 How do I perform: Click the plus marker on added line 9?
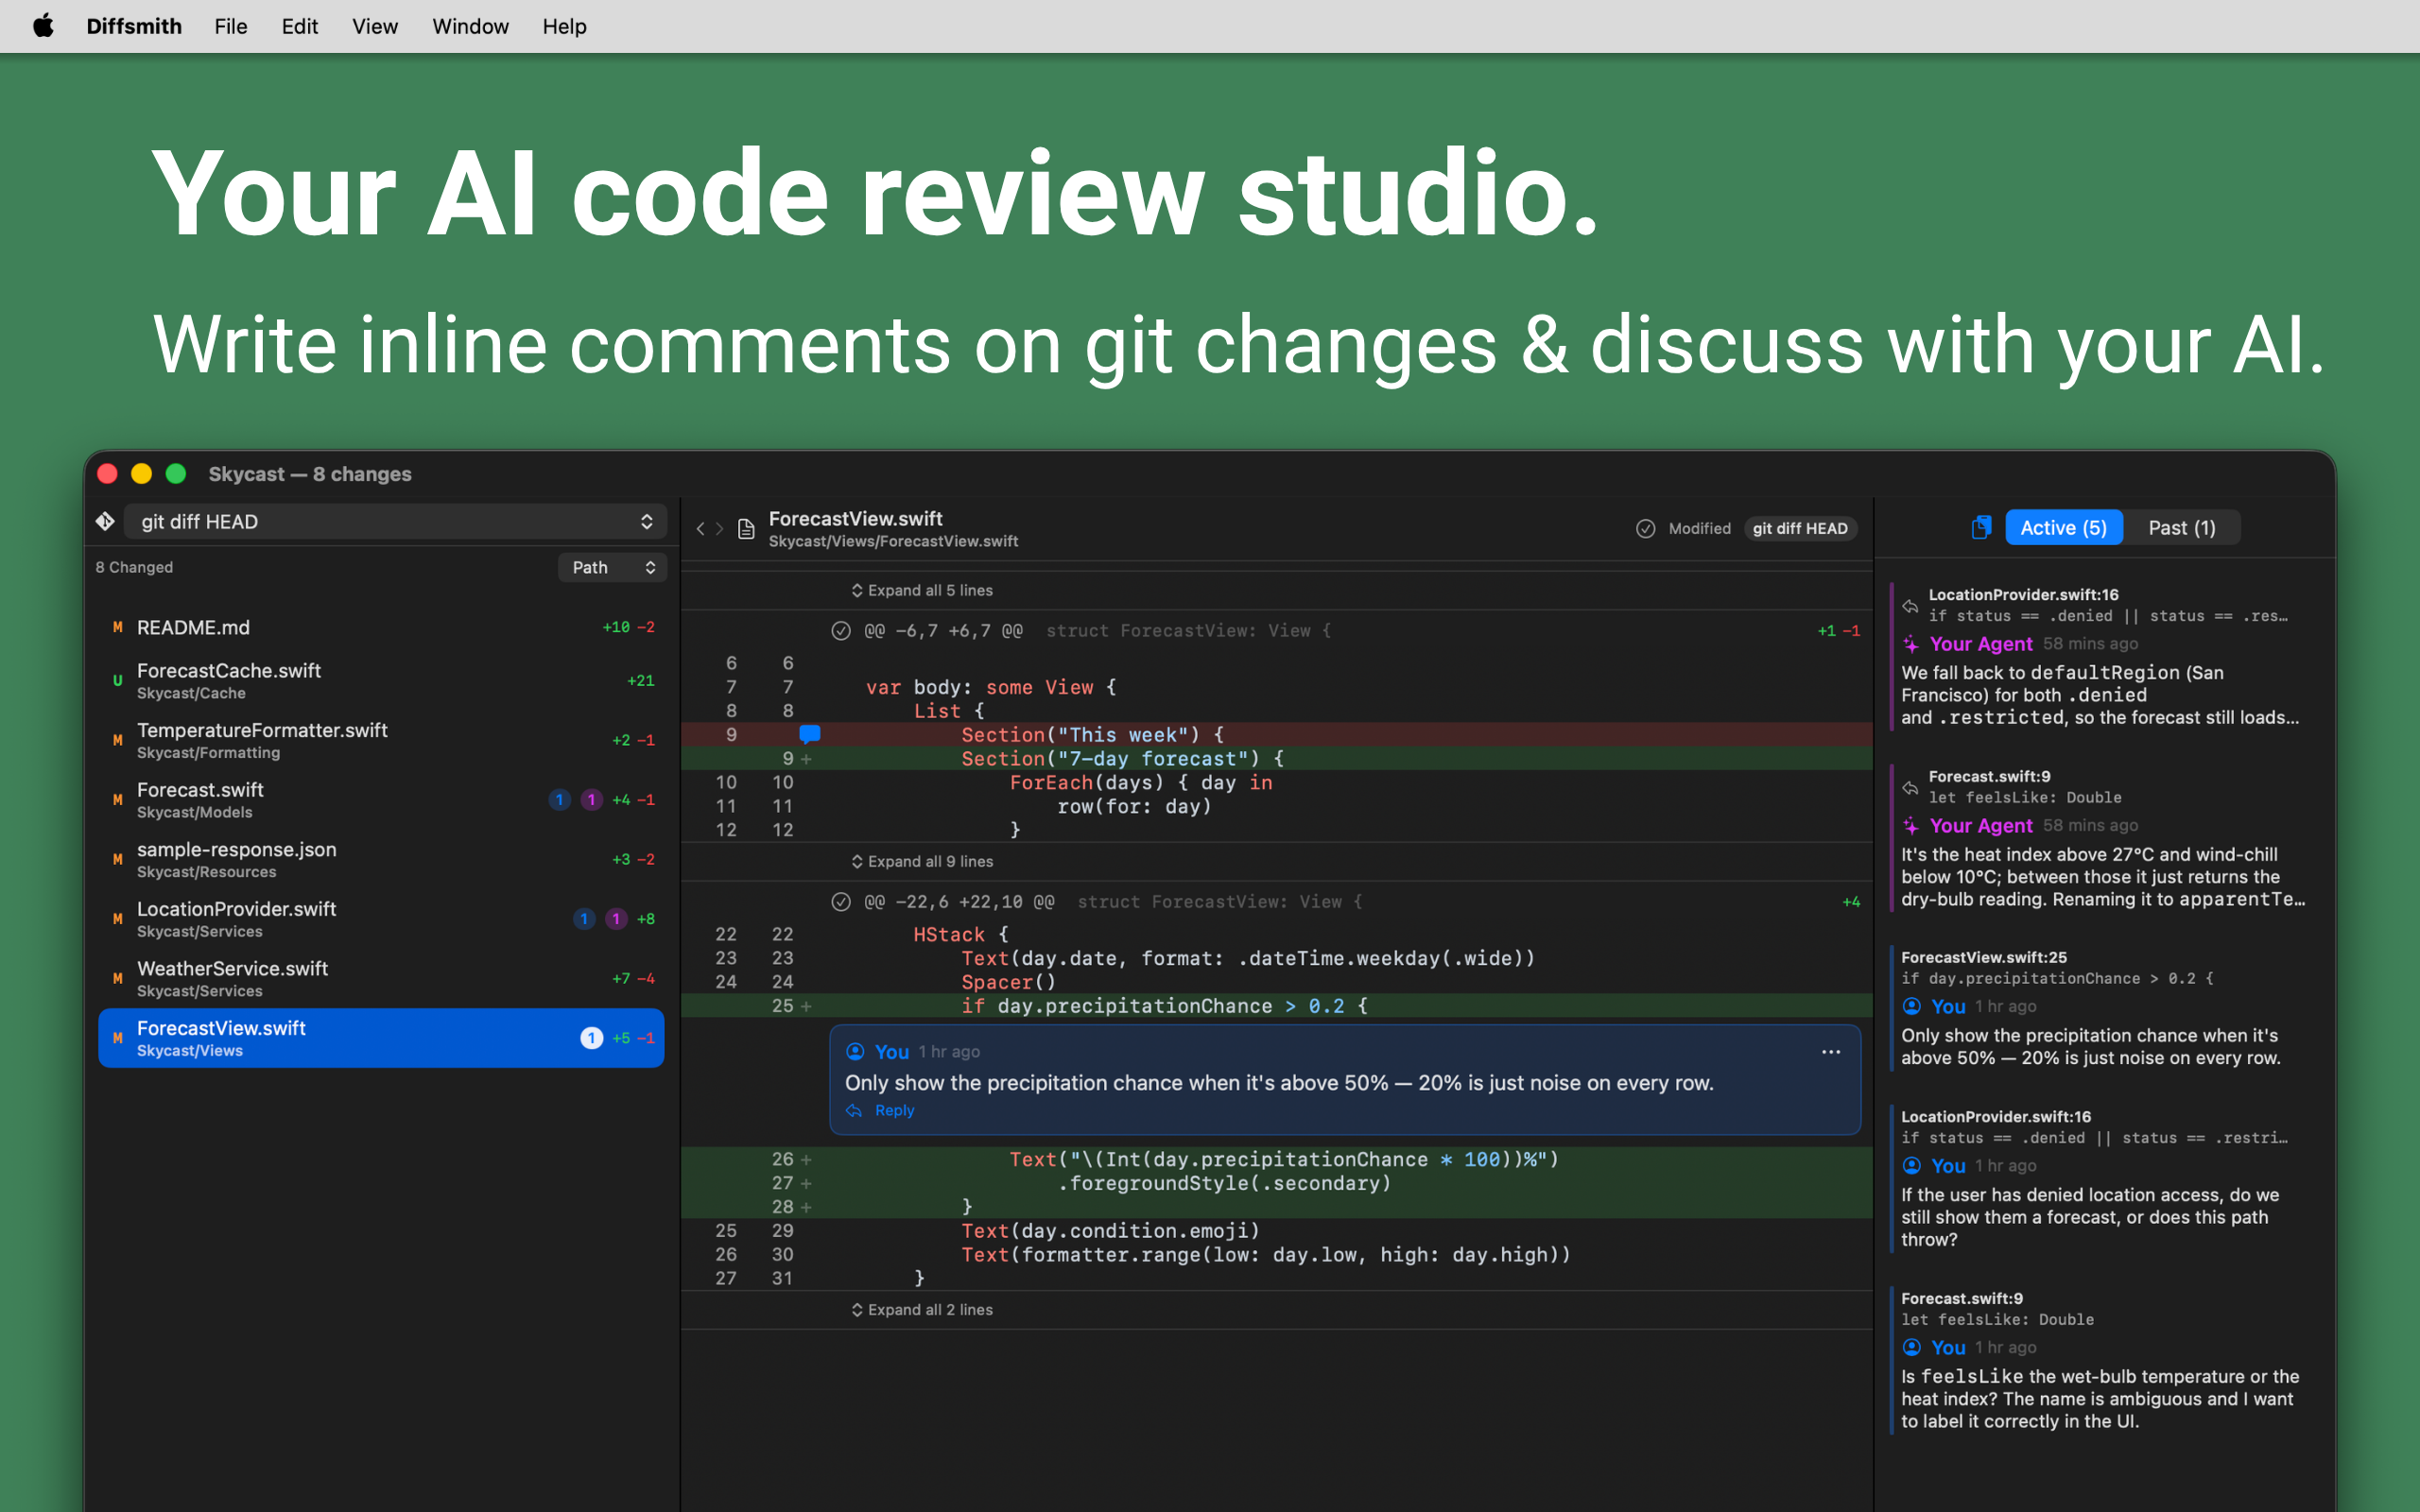click(x=806, y=759)
